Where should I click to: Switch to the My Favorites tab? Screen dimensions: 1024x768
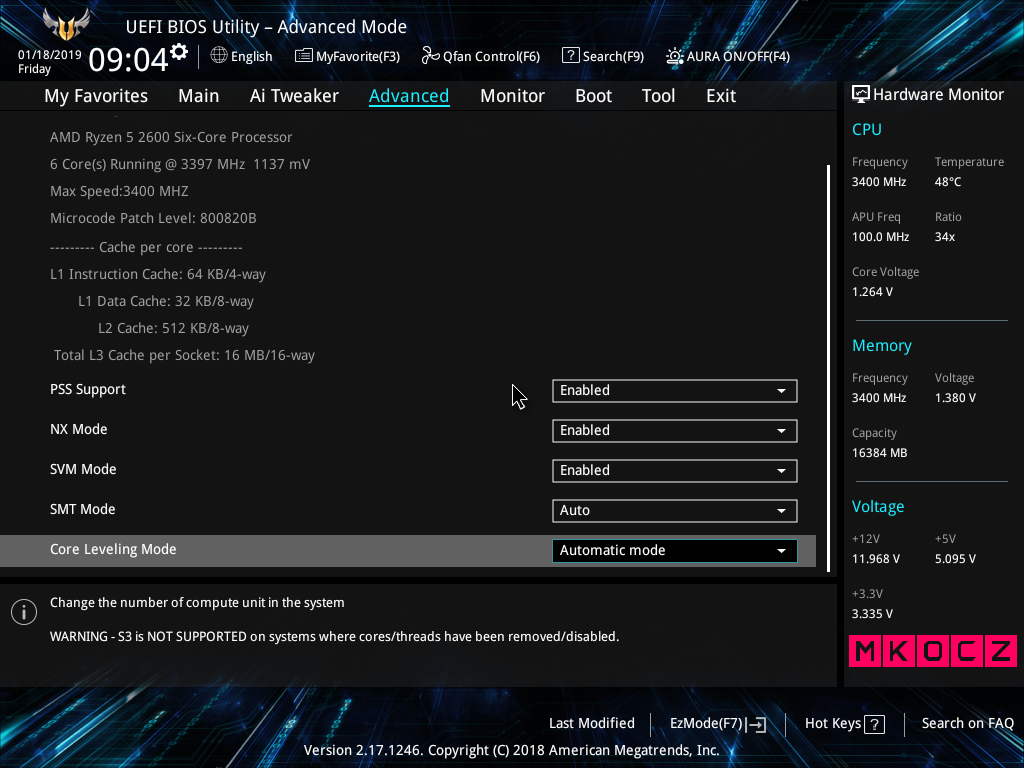tap(96, 96)
